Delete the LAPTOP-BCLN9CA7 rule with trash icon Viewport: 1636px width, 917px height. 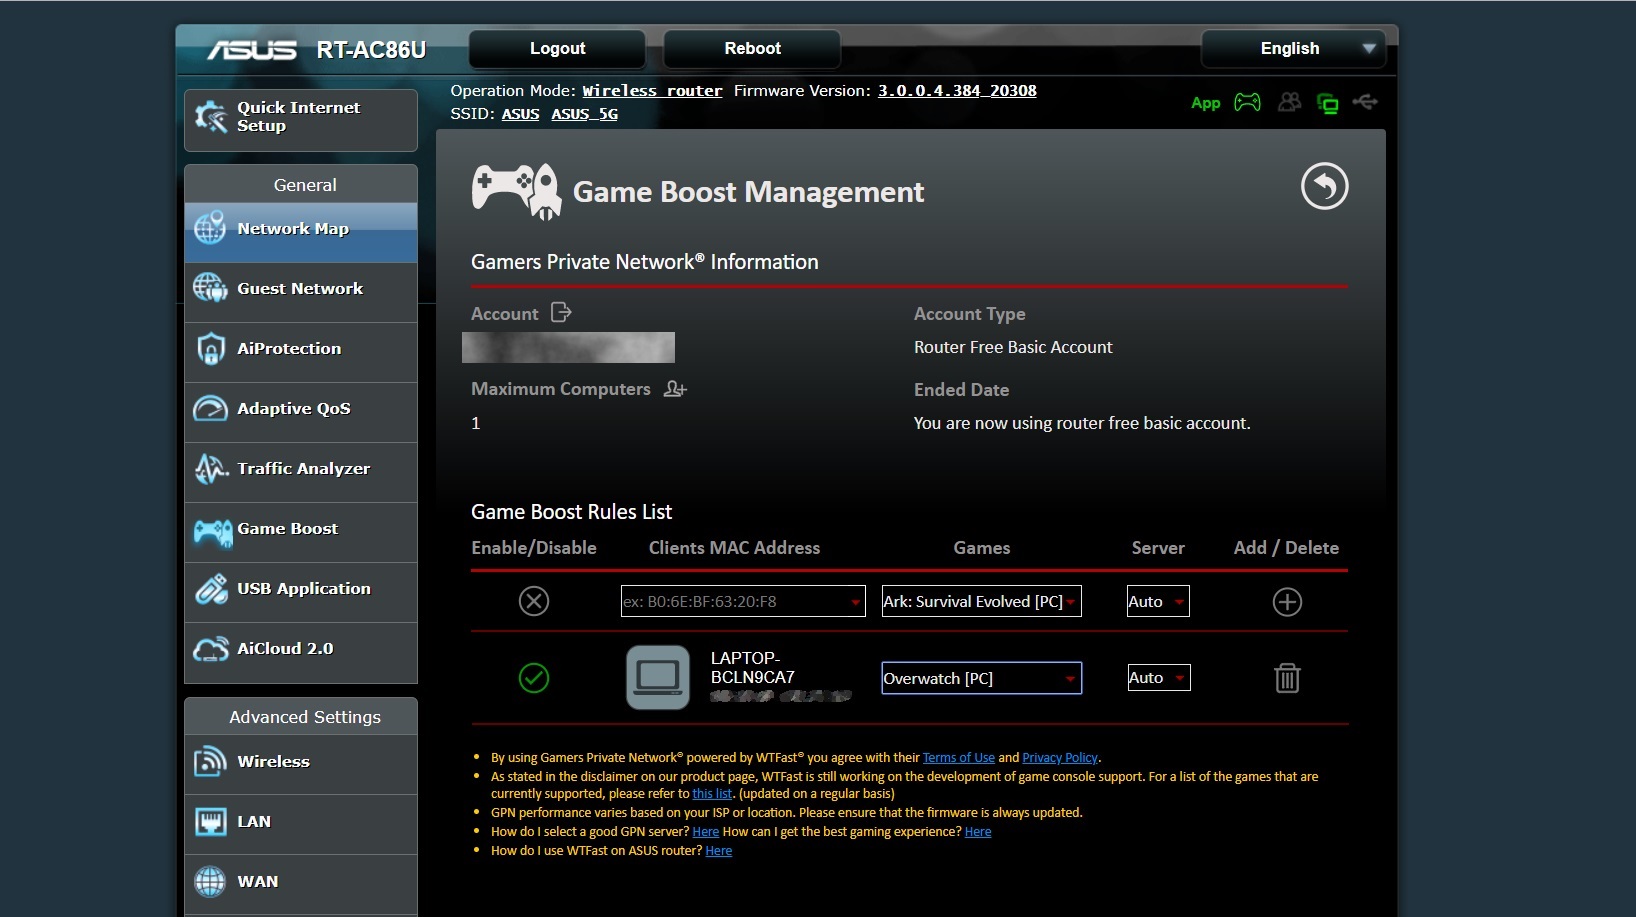click(x=1287, y=678)
